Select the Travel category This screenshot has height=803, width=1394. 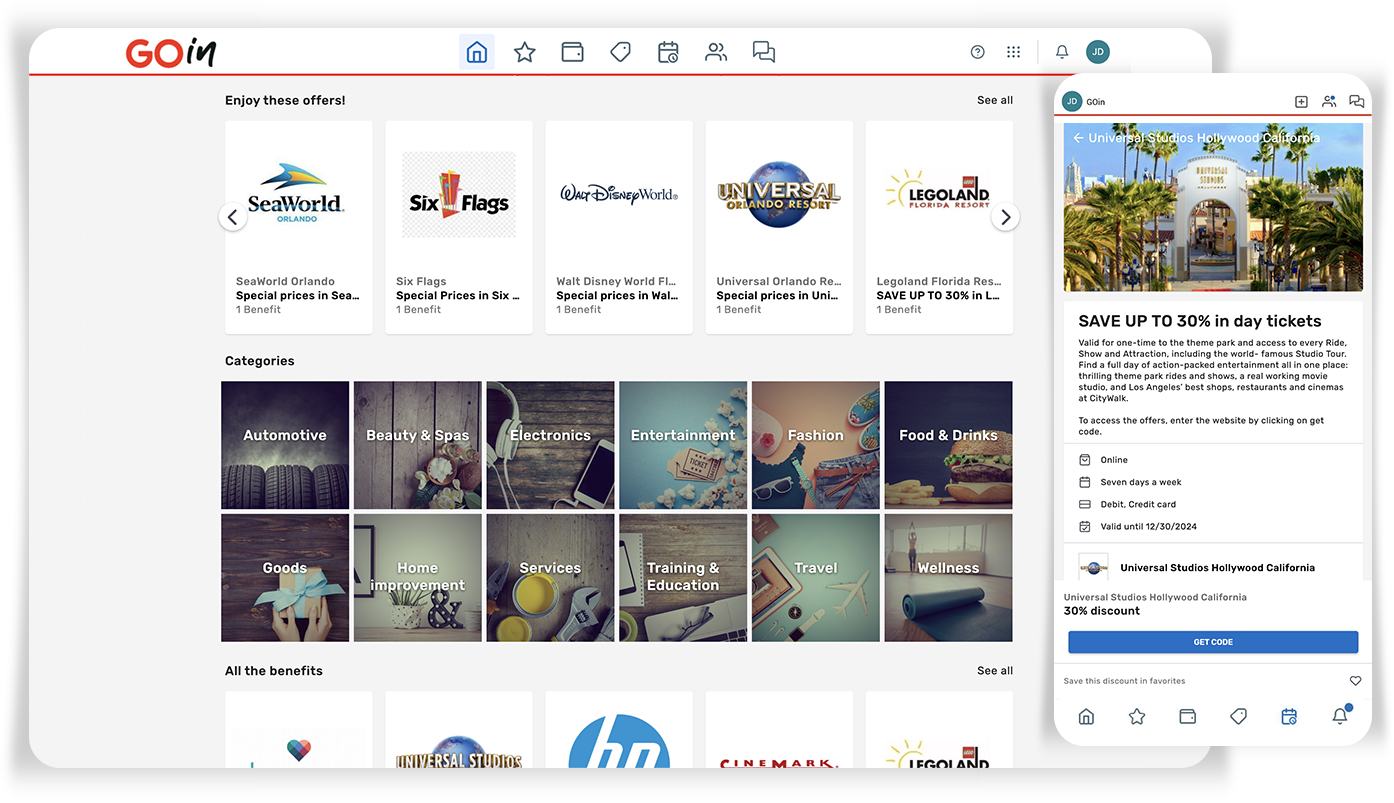[816, 578]
